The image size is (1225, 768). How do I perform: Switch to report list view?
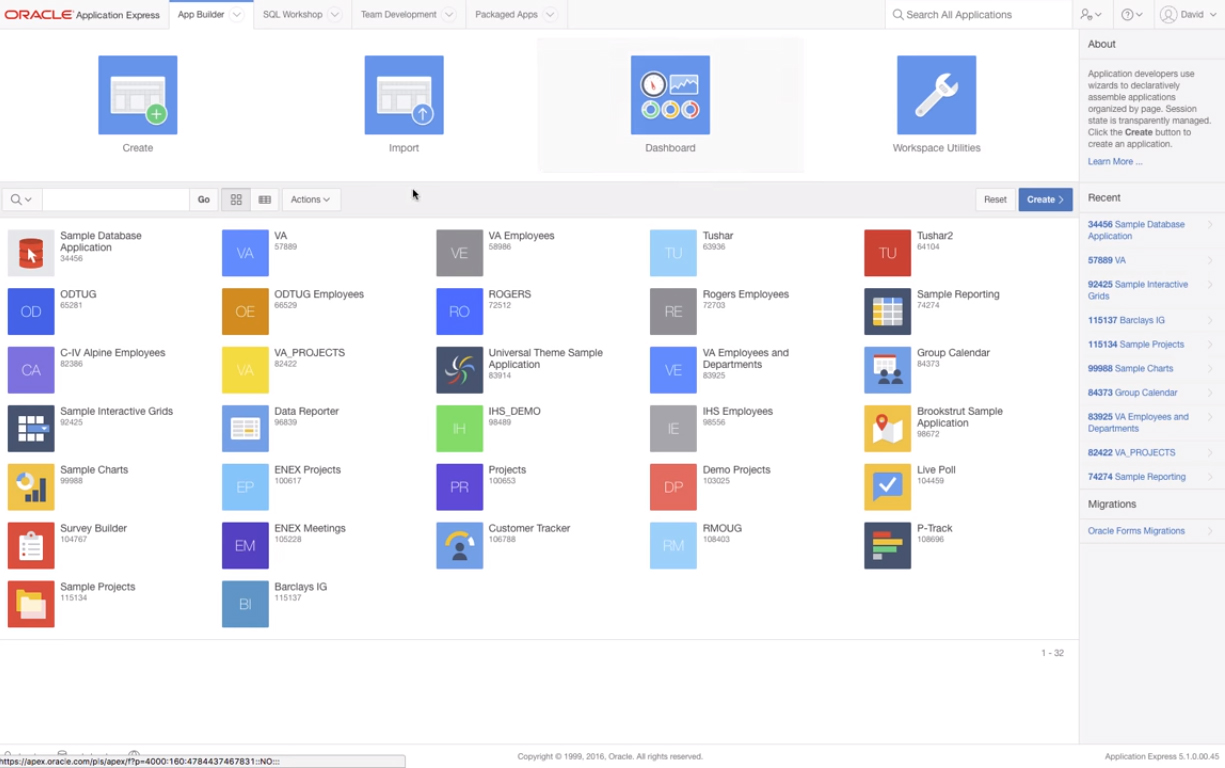(264, 200)
